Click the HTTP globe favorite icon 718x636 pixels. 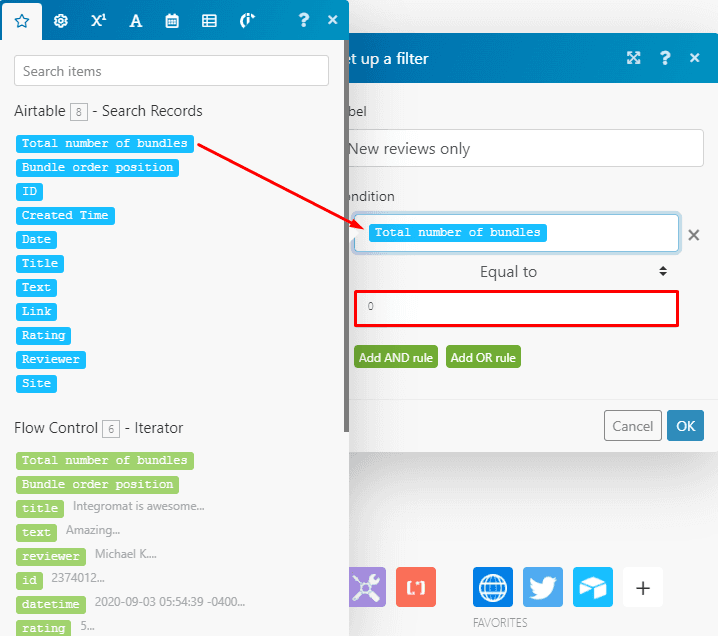(x=492, y=587)
